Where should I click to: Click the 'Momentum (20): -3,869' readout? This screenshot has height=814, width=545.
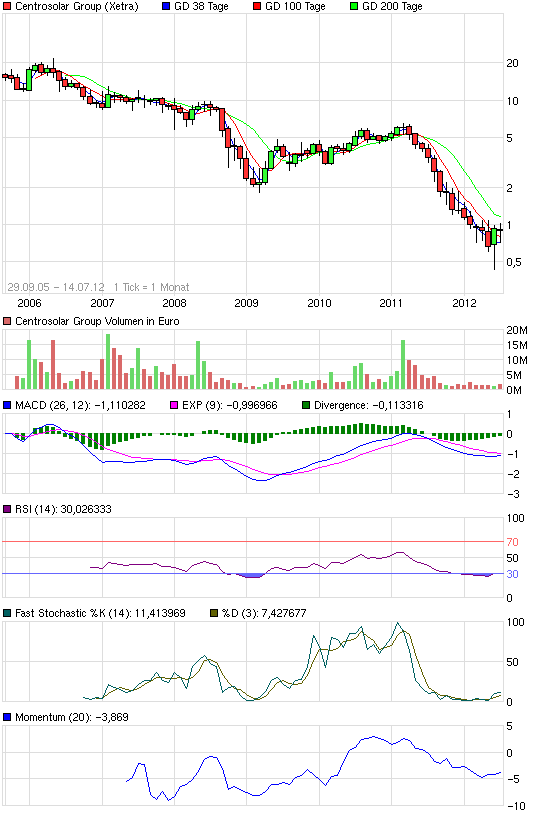72,717
